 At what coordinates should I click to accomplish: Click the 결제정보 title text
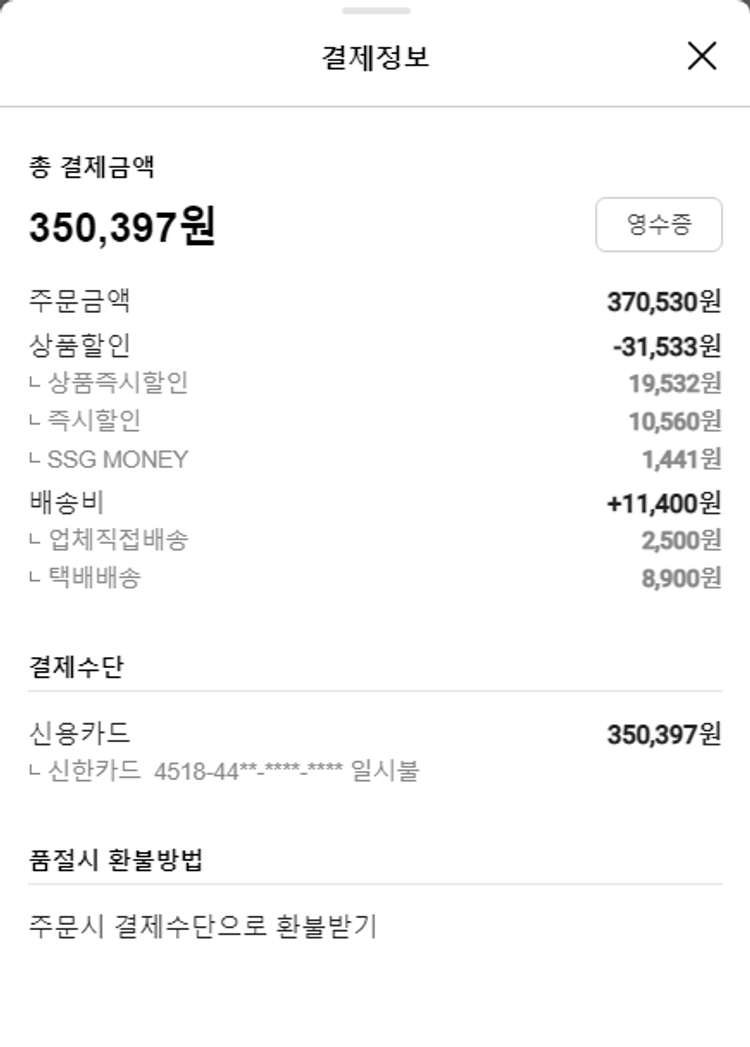(x=375, y=57)
